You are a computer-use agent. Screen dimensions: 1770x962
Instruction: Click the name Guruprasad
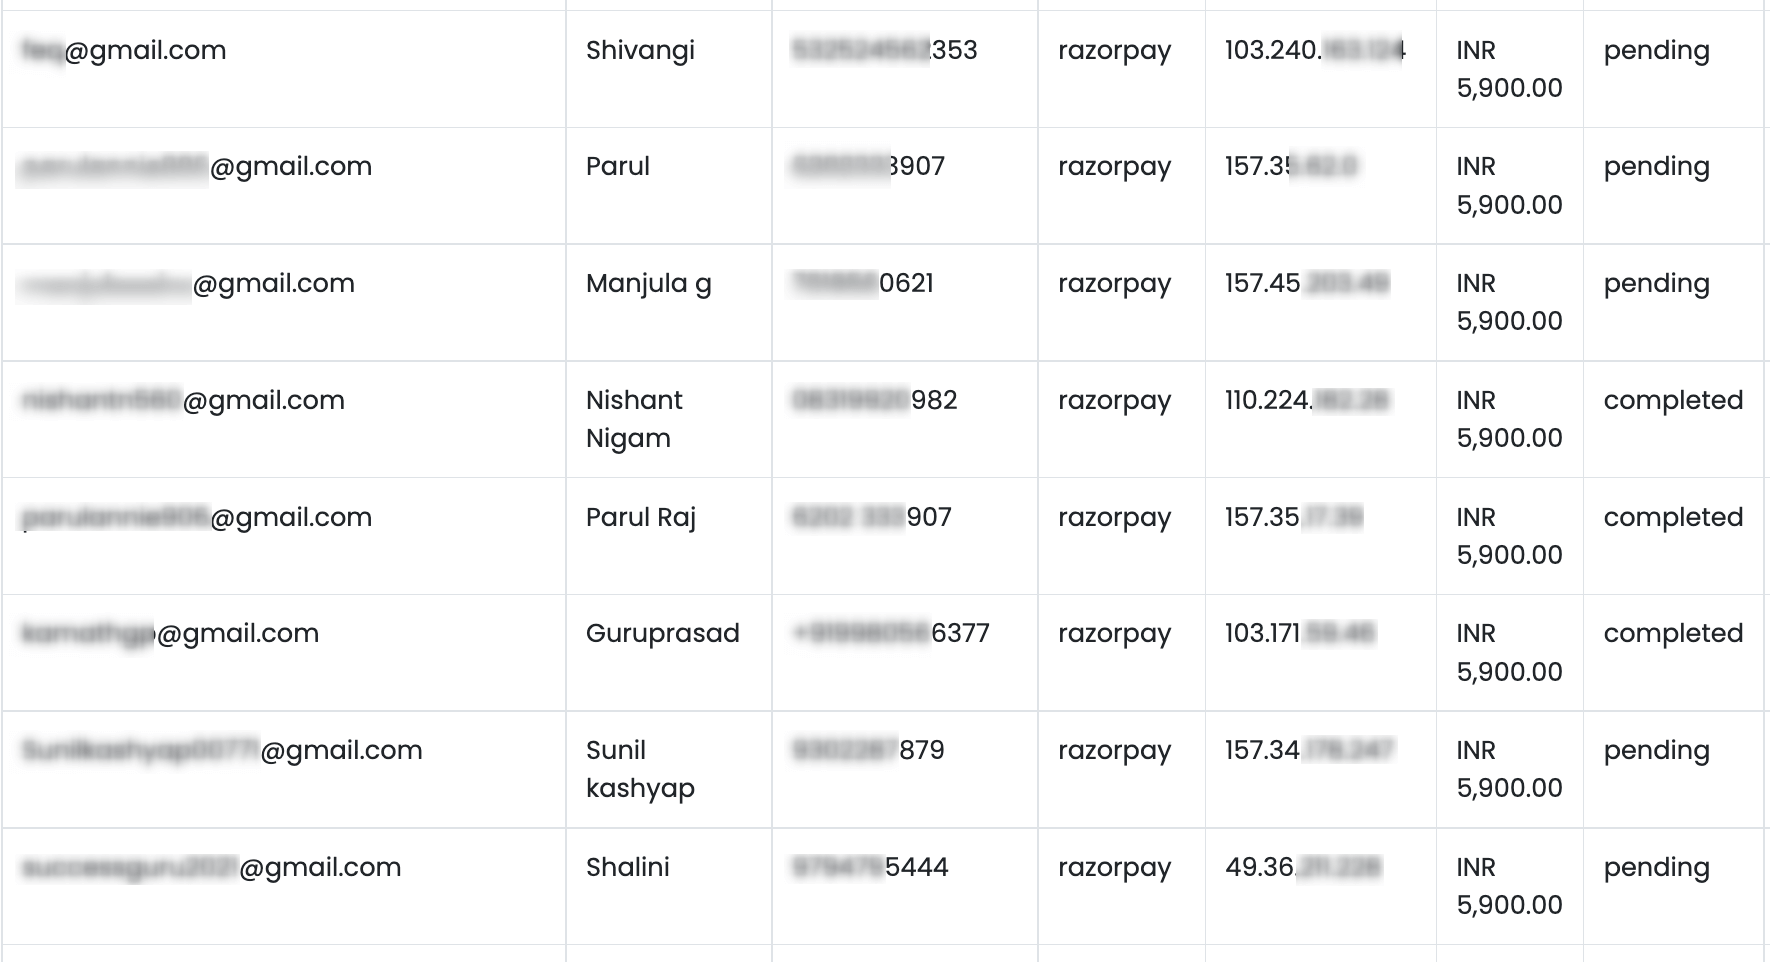(662, 633)
